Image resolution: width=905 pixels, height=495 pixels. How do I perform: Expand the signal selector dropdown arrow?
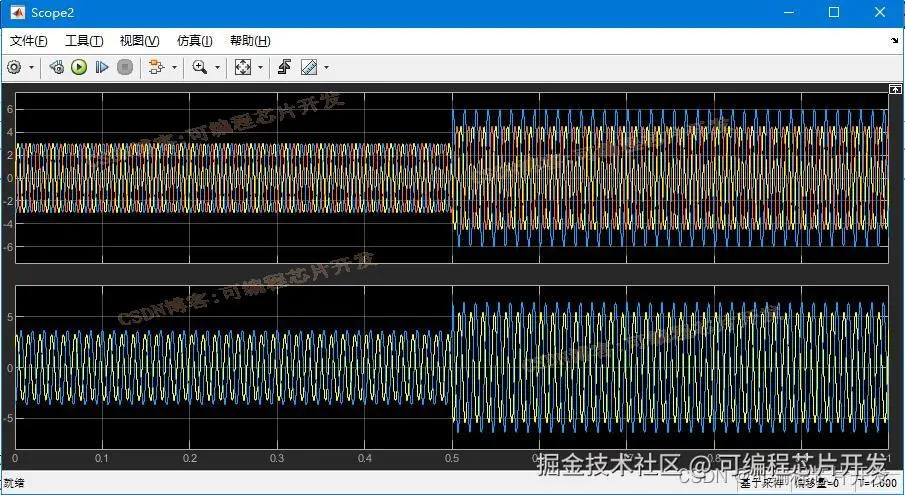point(174,68)
